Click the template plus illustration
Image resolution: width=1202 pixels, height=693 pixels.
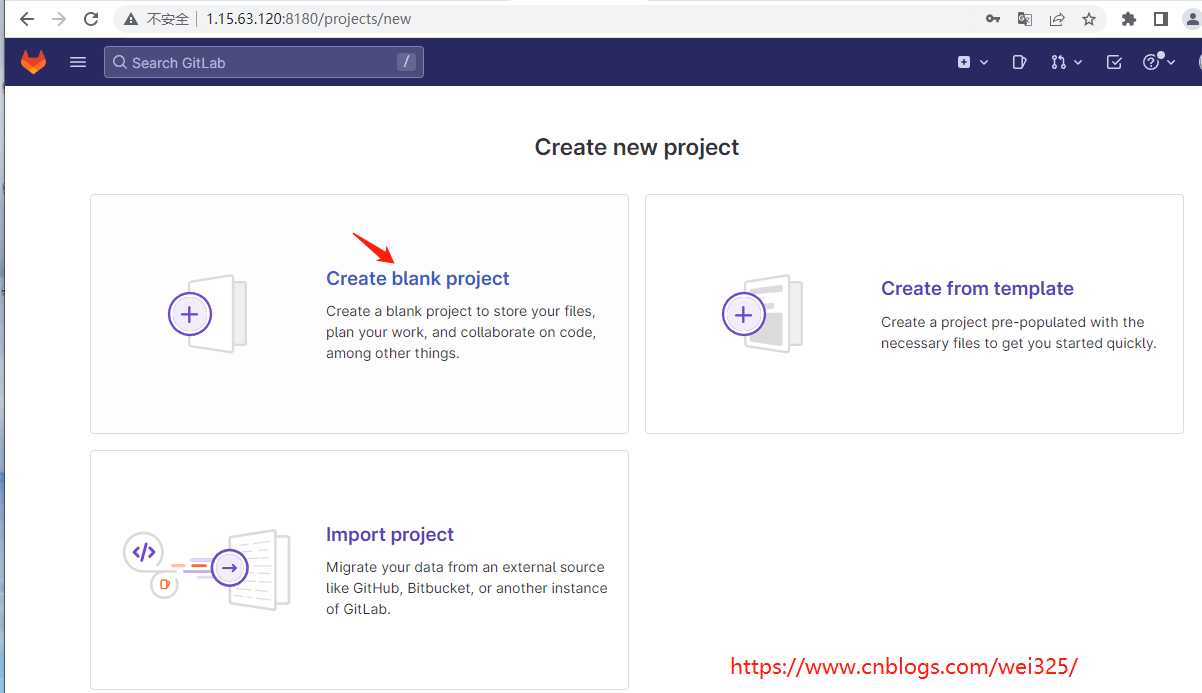(744, 315)
